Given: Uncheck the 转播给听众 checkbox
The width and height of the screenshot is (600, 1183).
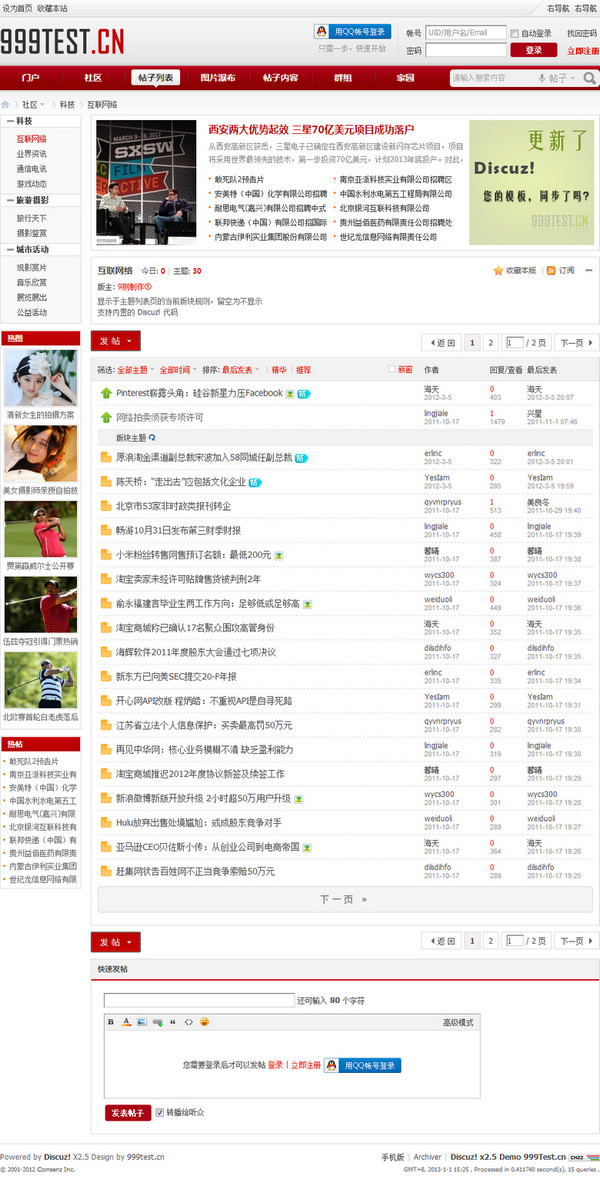Looking at the screenshot, I should point(159,1113).
